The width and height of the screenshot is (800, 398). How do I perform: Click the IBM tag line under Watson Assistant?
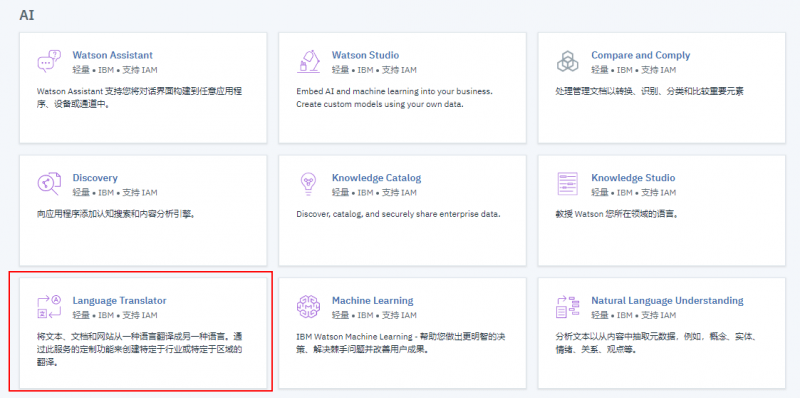tap(115, 70)
